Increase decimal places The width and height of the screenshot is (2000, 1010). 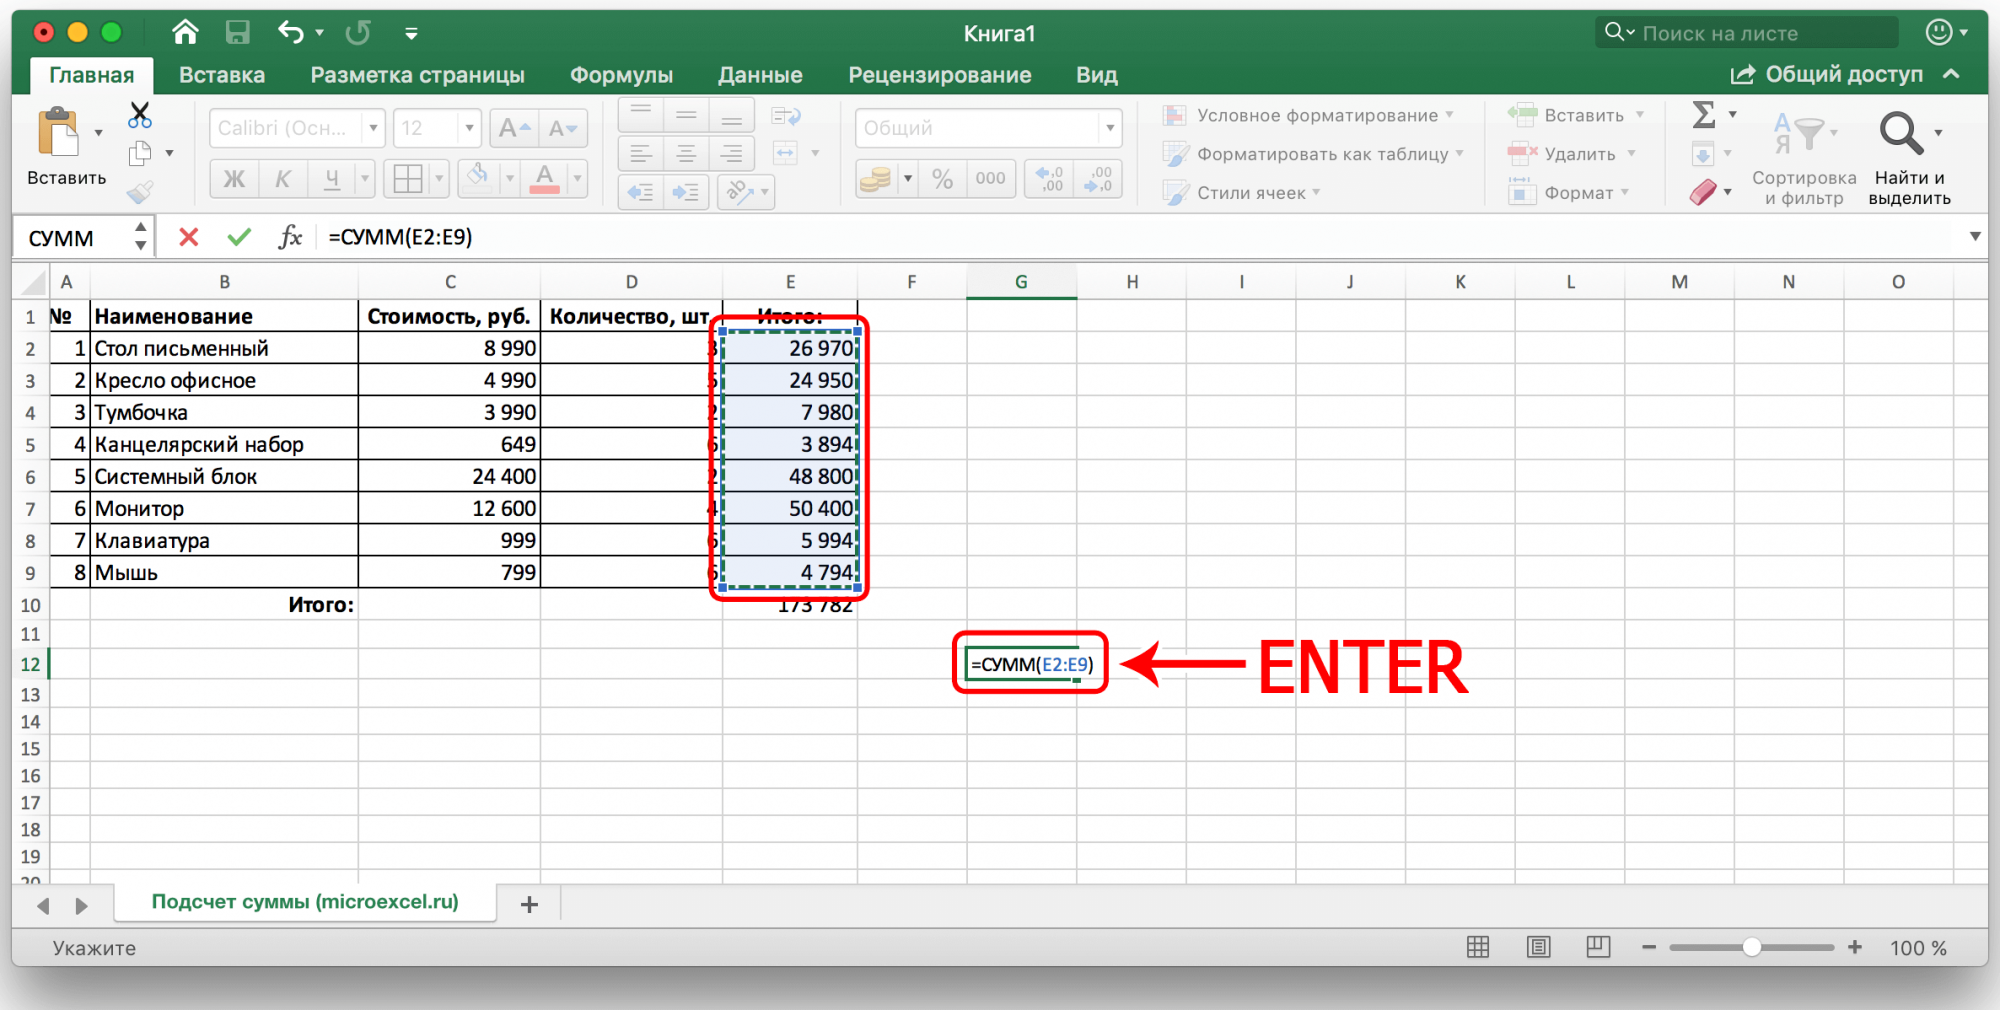(1050, 179)
